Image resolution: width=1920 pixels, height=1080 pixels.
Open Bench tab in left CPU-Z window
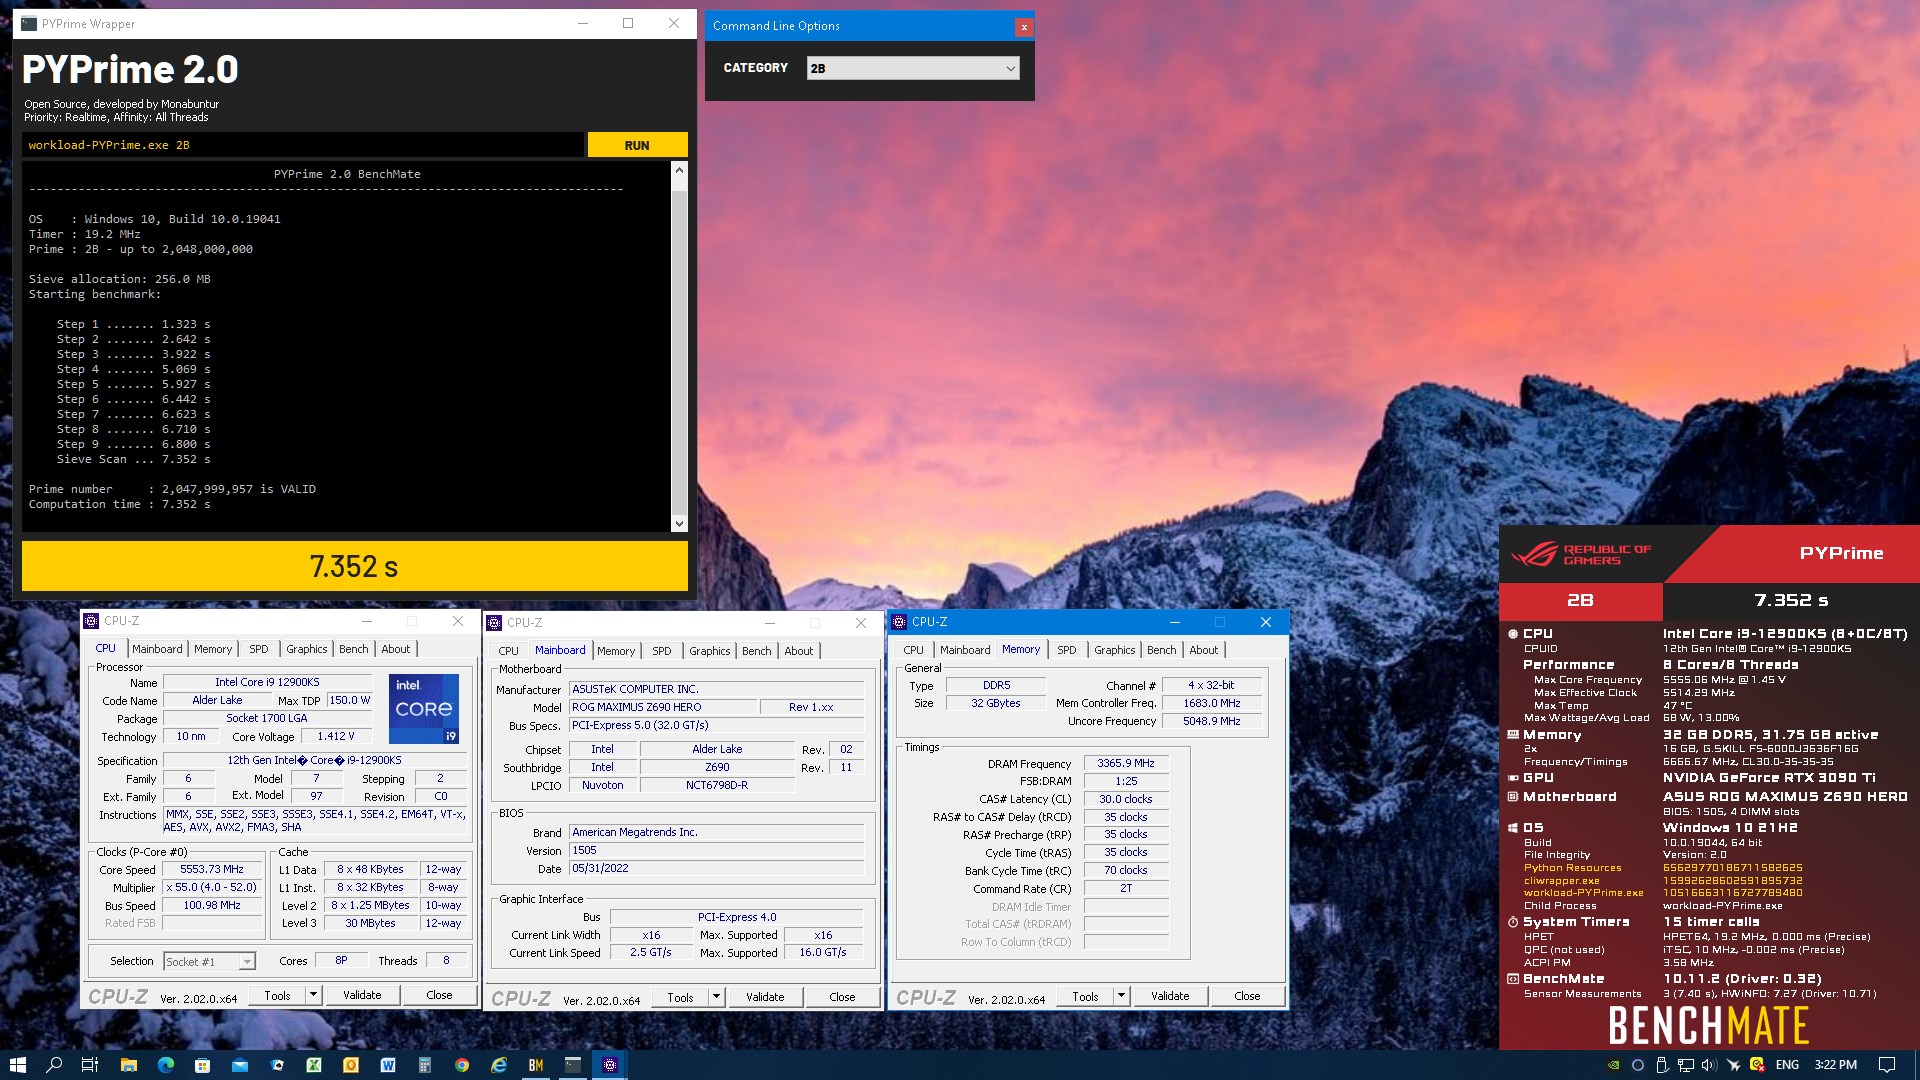coord(353,649)
